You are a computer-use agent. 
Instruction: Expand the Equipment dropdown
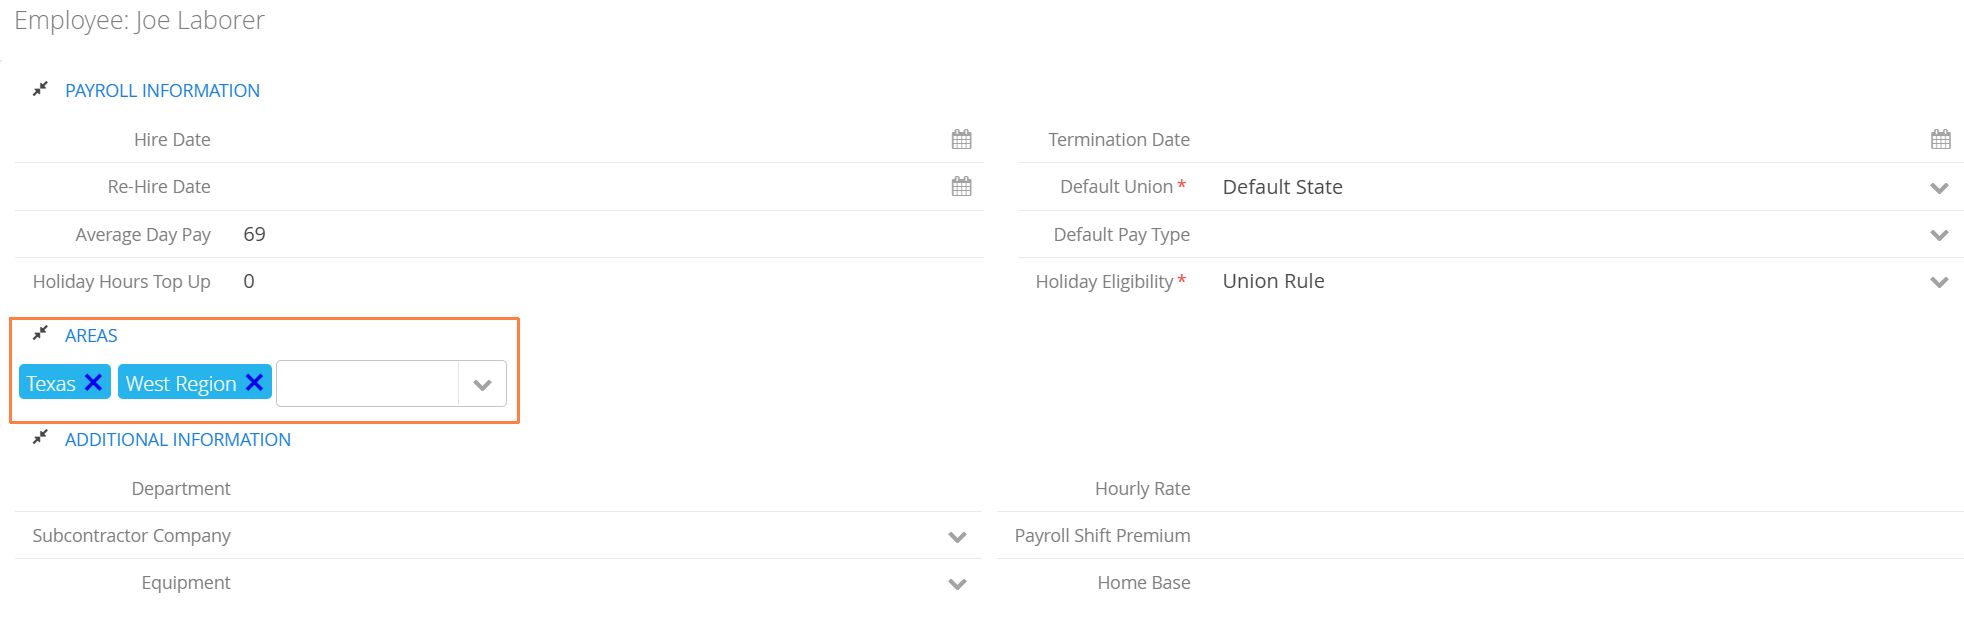[x=957, y=584]
